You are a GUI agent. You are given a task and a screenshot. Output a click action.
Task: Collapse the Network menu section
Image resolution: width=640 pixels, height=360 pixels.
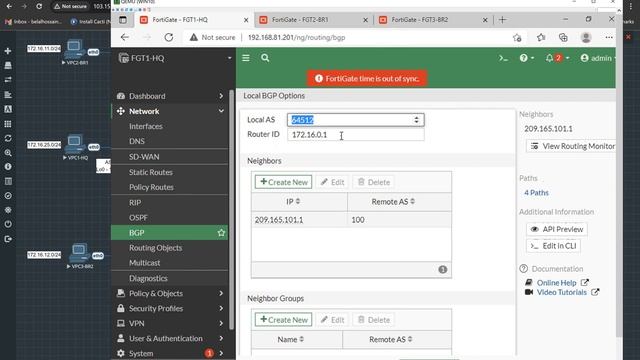[x=170, y=111]
